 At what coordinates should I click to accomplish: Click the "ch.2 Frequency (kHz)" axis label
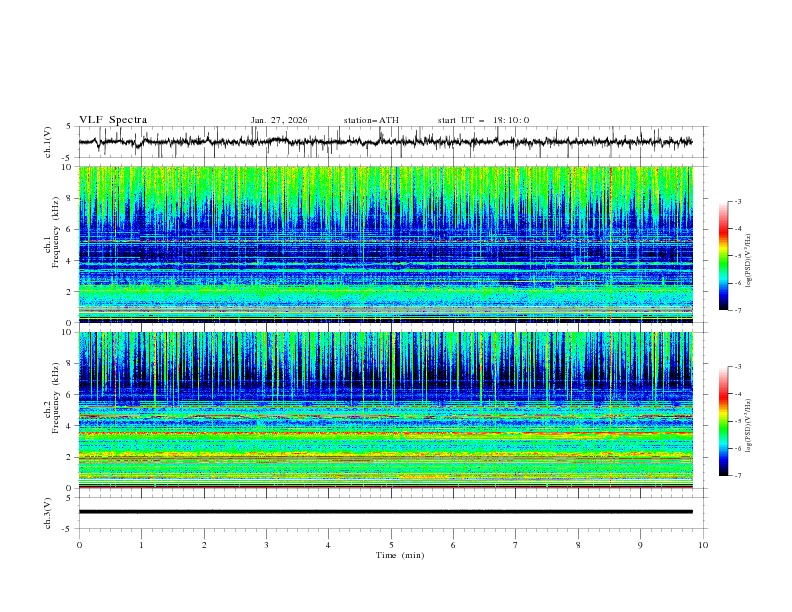[x=52, y=398]
